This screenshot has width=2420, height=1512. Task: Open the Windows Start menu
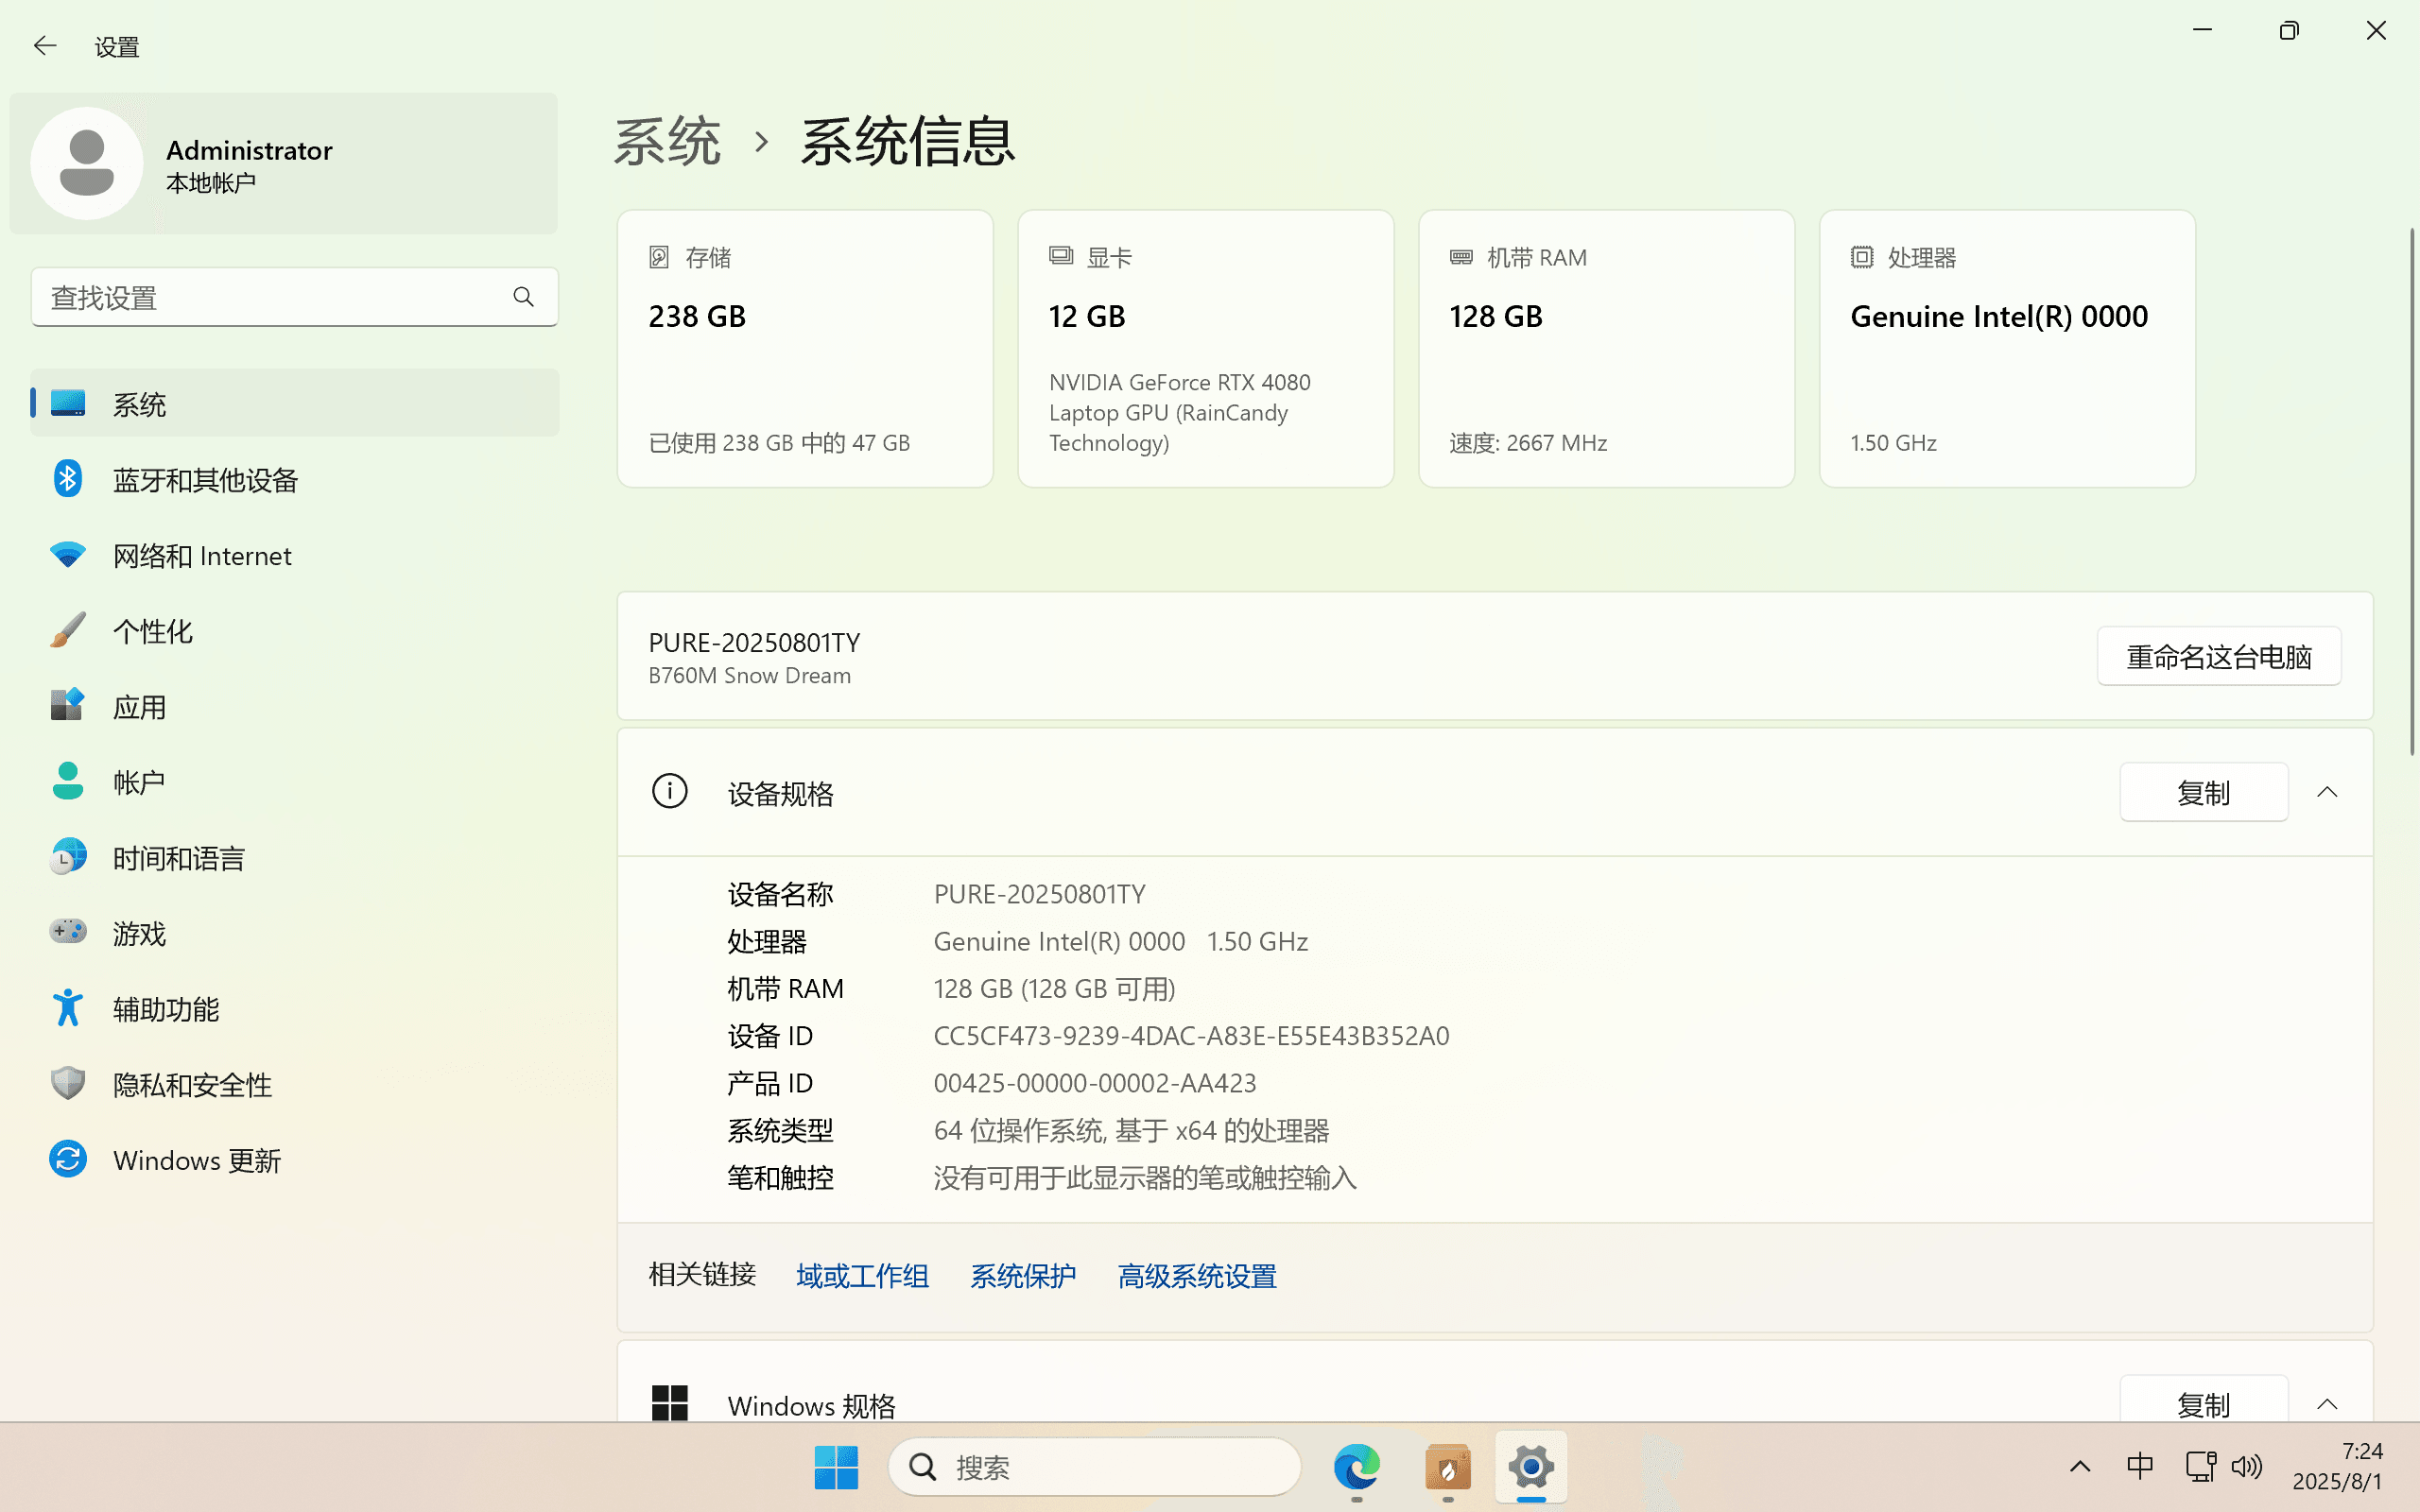tap(836, 1467)
